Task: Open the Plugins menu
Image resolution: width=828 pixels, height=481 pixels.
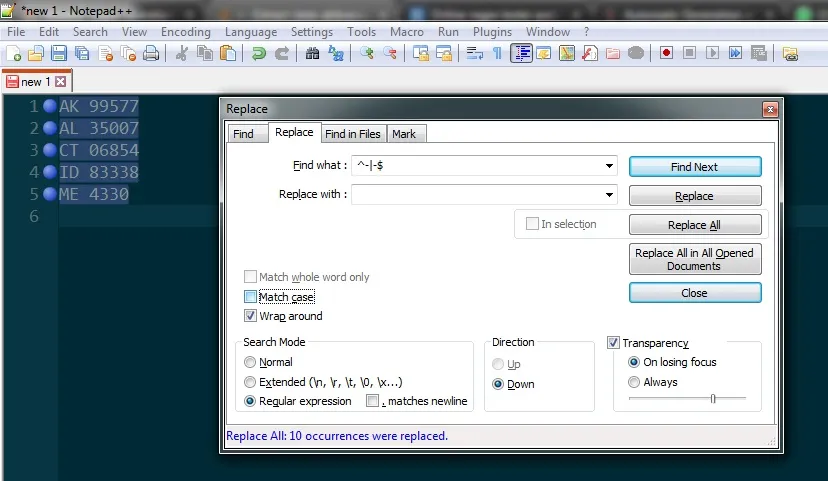Action: [492, 32]
